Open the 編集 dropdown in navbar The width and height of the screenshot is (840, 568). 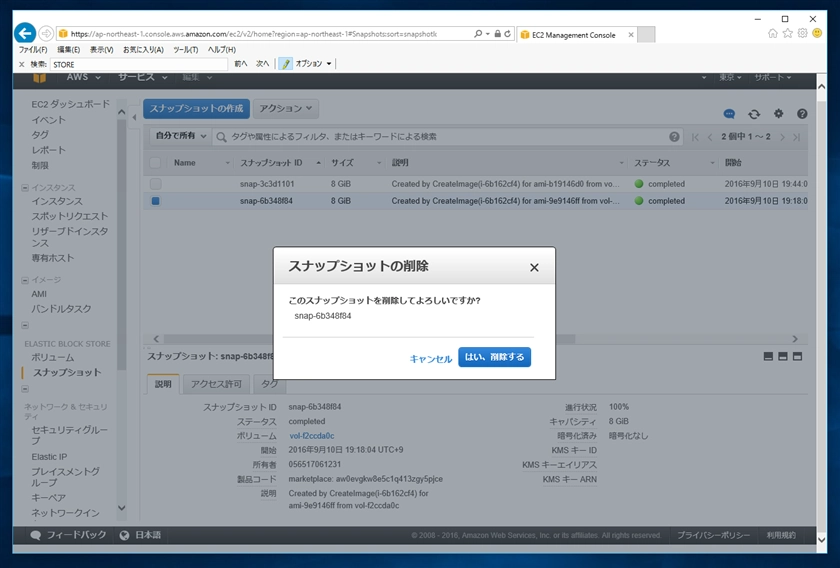(197, 78)
